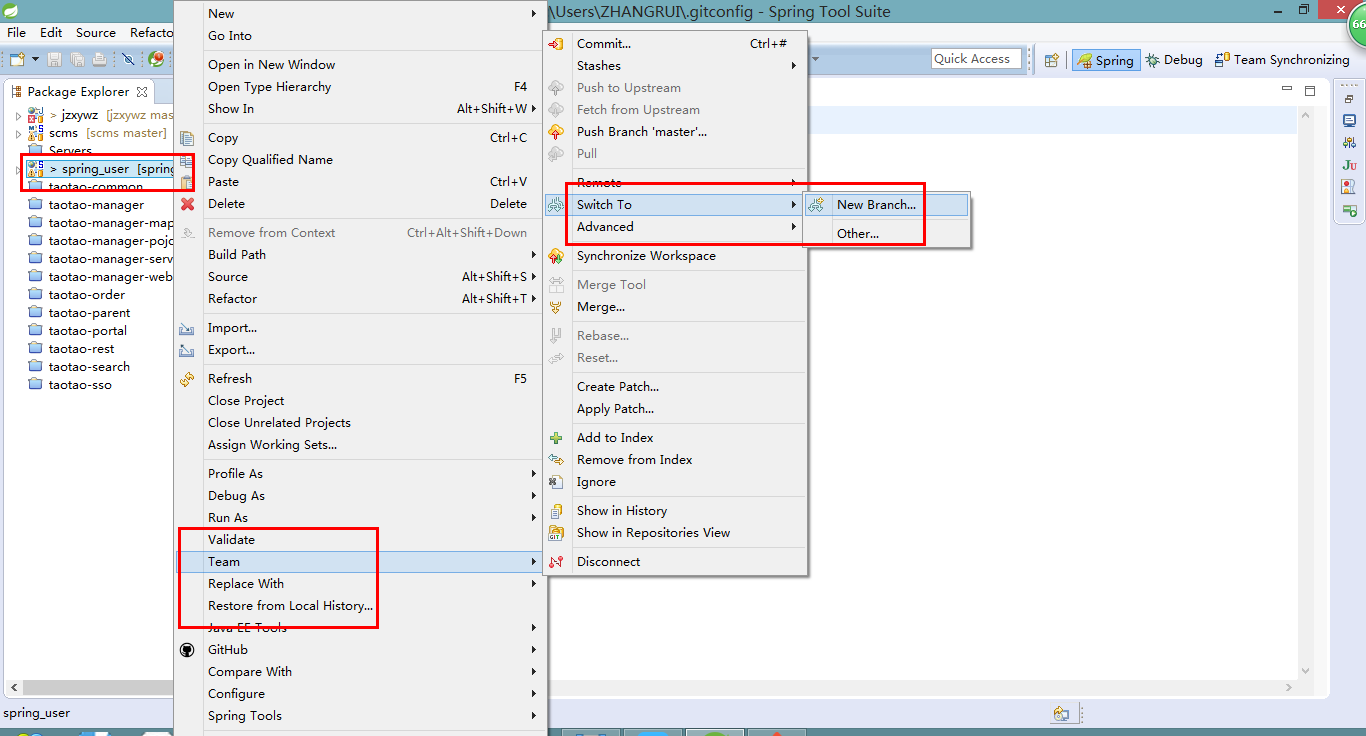This screenshot has height=736, width=1366.
Task: Open the File menu
Action: pos(17,33)
